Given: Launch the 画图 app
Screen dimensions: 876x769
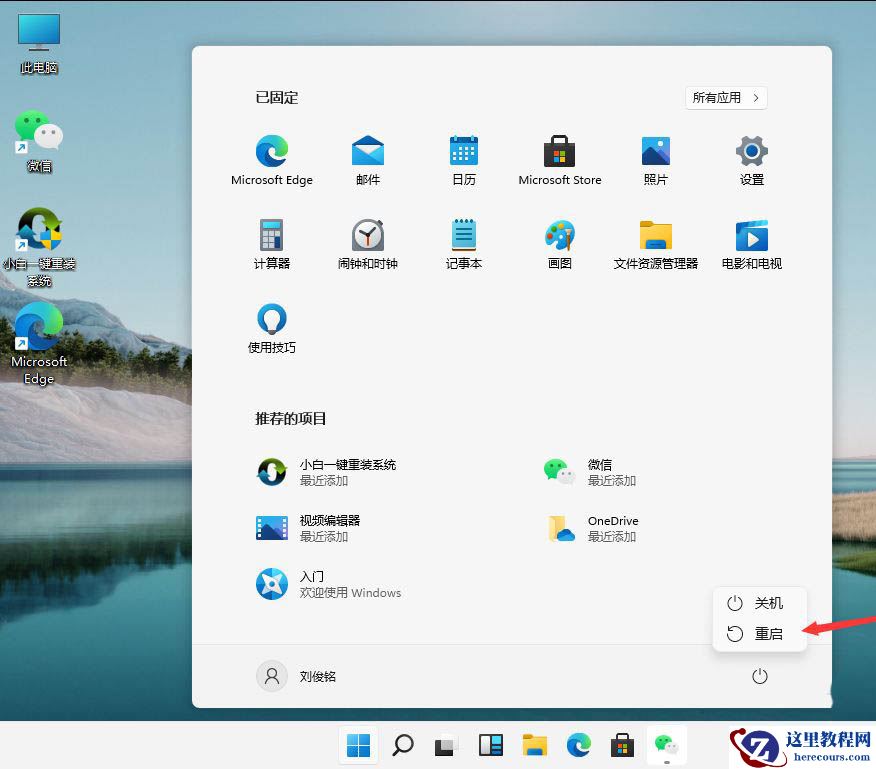Looking at the screenshot, I should point(559,238).
